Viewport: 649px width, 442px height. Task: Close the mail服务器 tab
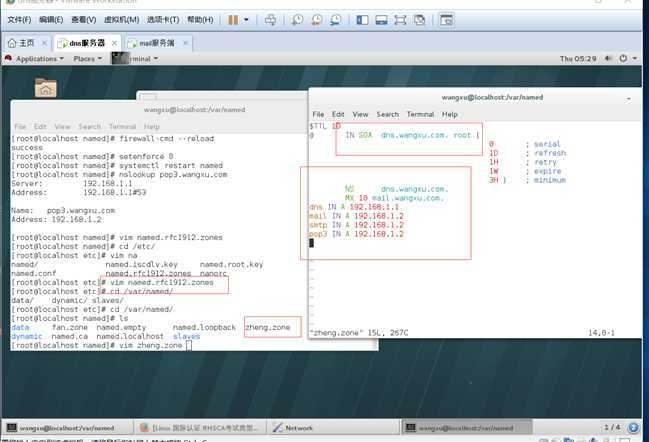(x=185, y=43)
